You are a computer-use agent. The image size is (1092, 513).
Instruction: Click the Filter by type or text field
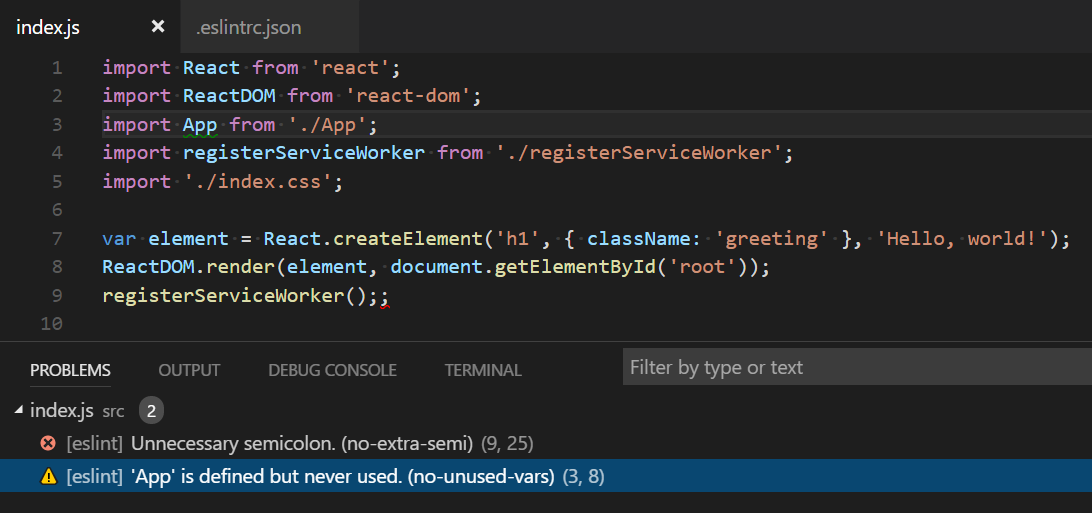click(x=850, y=368)
